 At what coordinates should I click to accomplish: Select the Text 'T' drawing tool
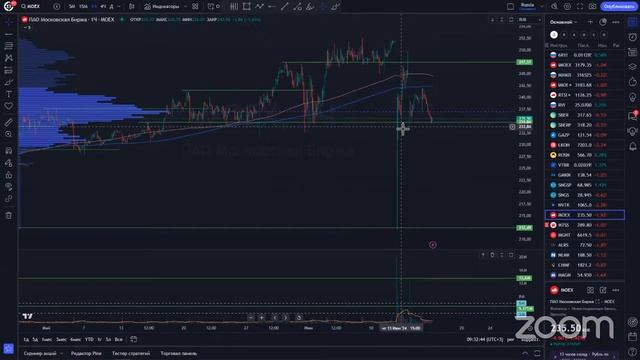(x=9, y=94)
